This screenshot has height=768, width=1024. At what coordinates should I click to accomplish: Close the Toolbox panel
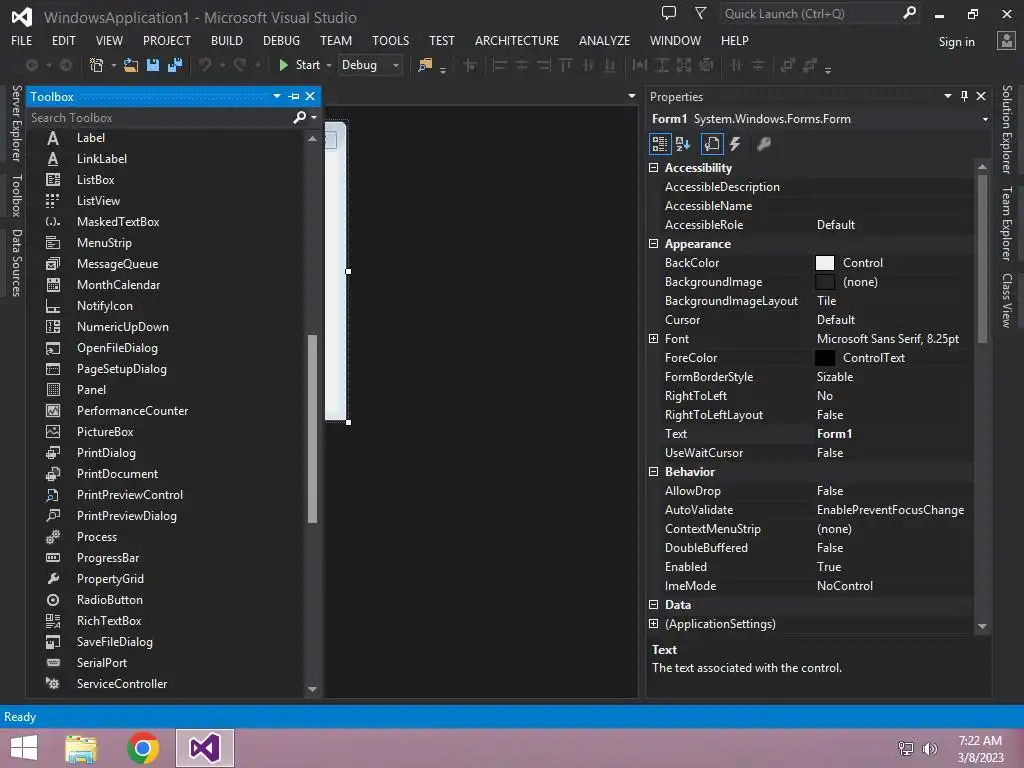point(310,96)
